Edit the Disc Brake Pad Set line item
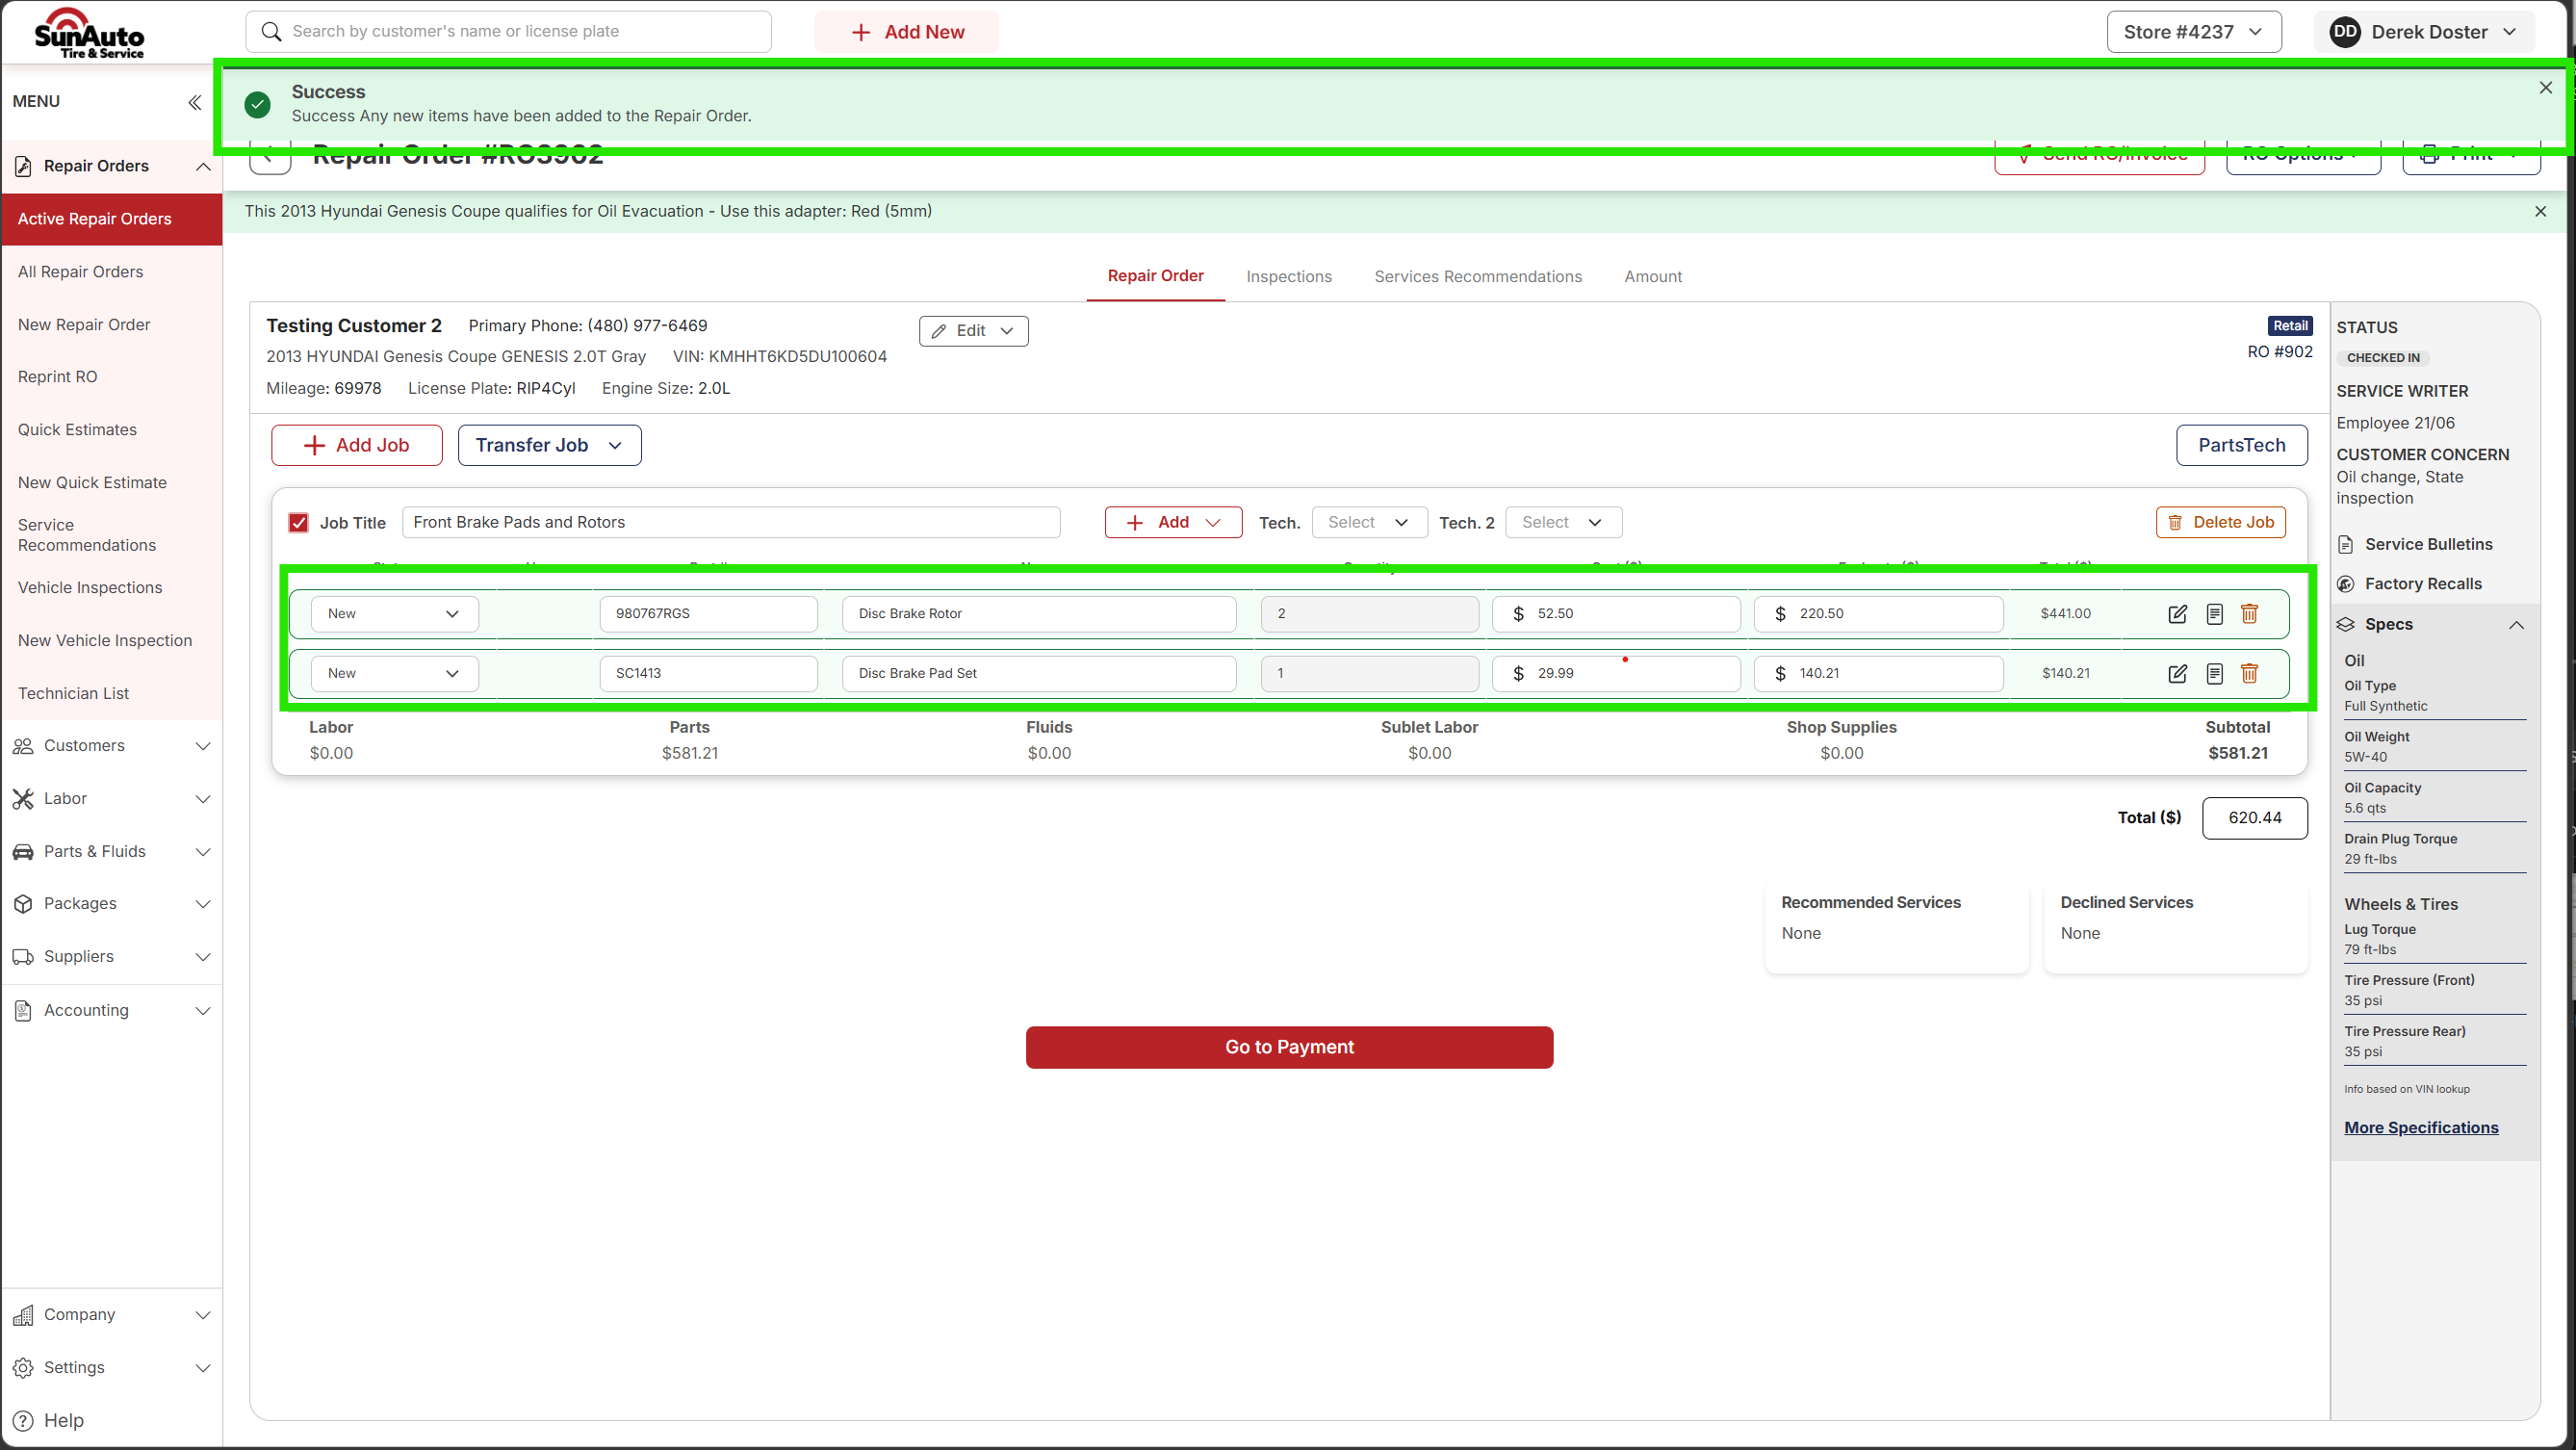2576x1450 pixels. coord(2177,674)
